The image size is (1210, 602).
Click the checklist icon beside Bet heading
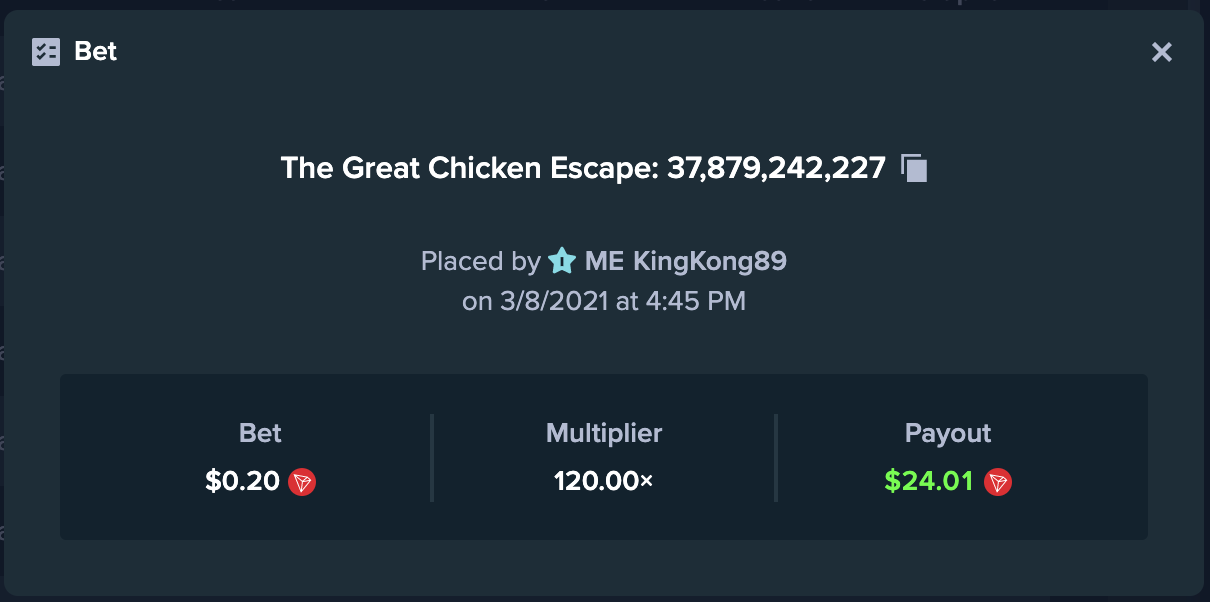(x=46, y=51)
